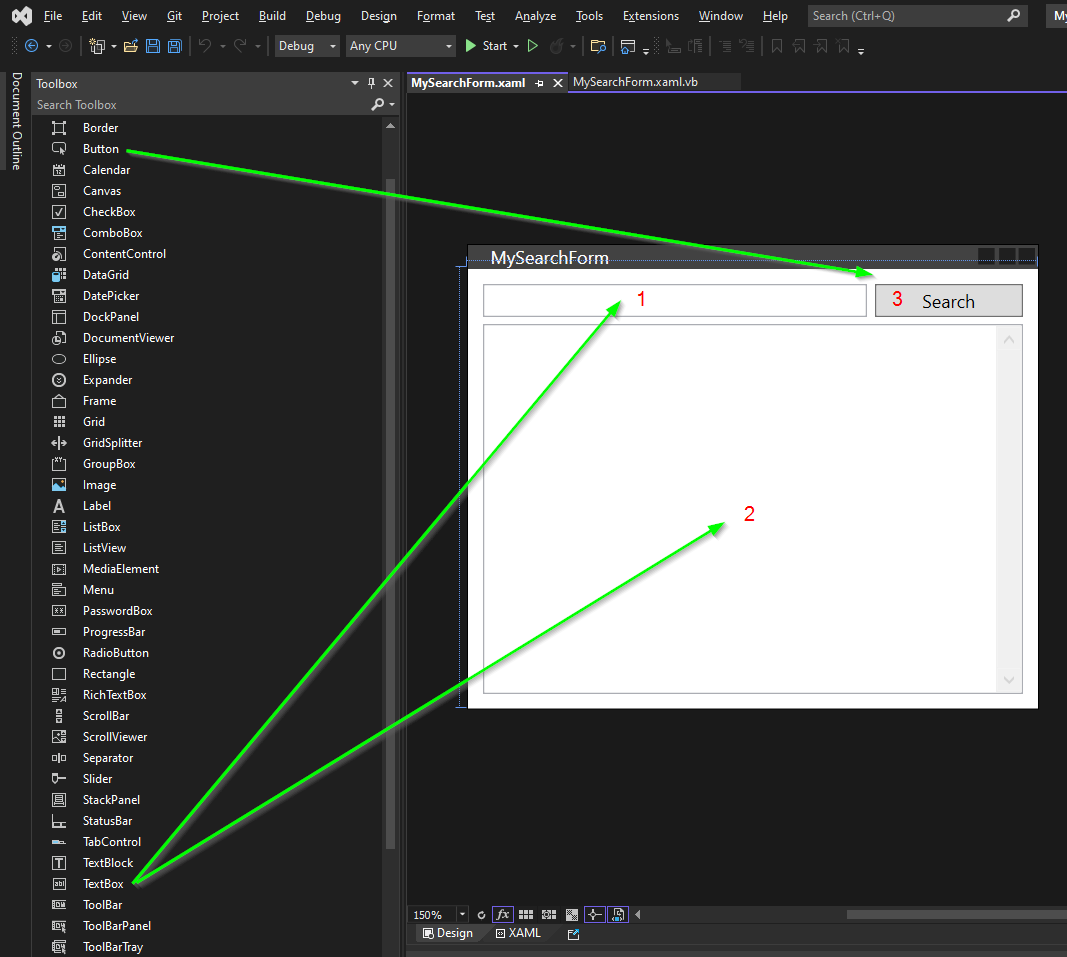
Task: Toggle the effects (fx) designer button
Action: coord(503,914)
